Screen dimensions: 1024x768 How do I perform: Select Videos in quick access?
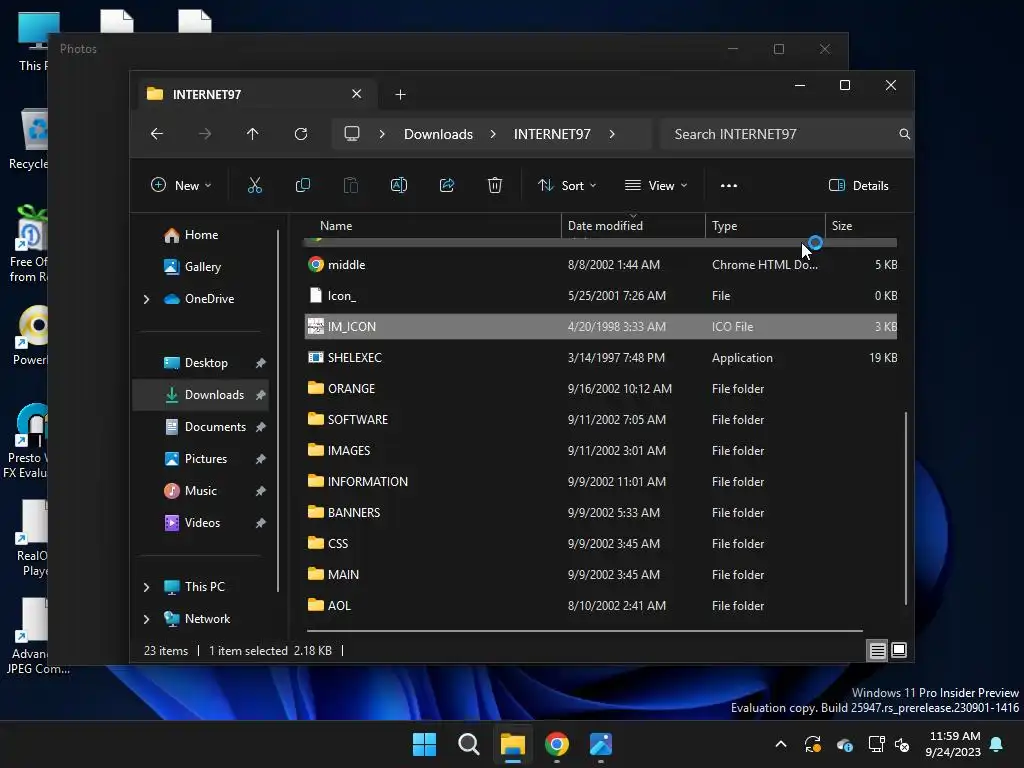coord(200,522)
